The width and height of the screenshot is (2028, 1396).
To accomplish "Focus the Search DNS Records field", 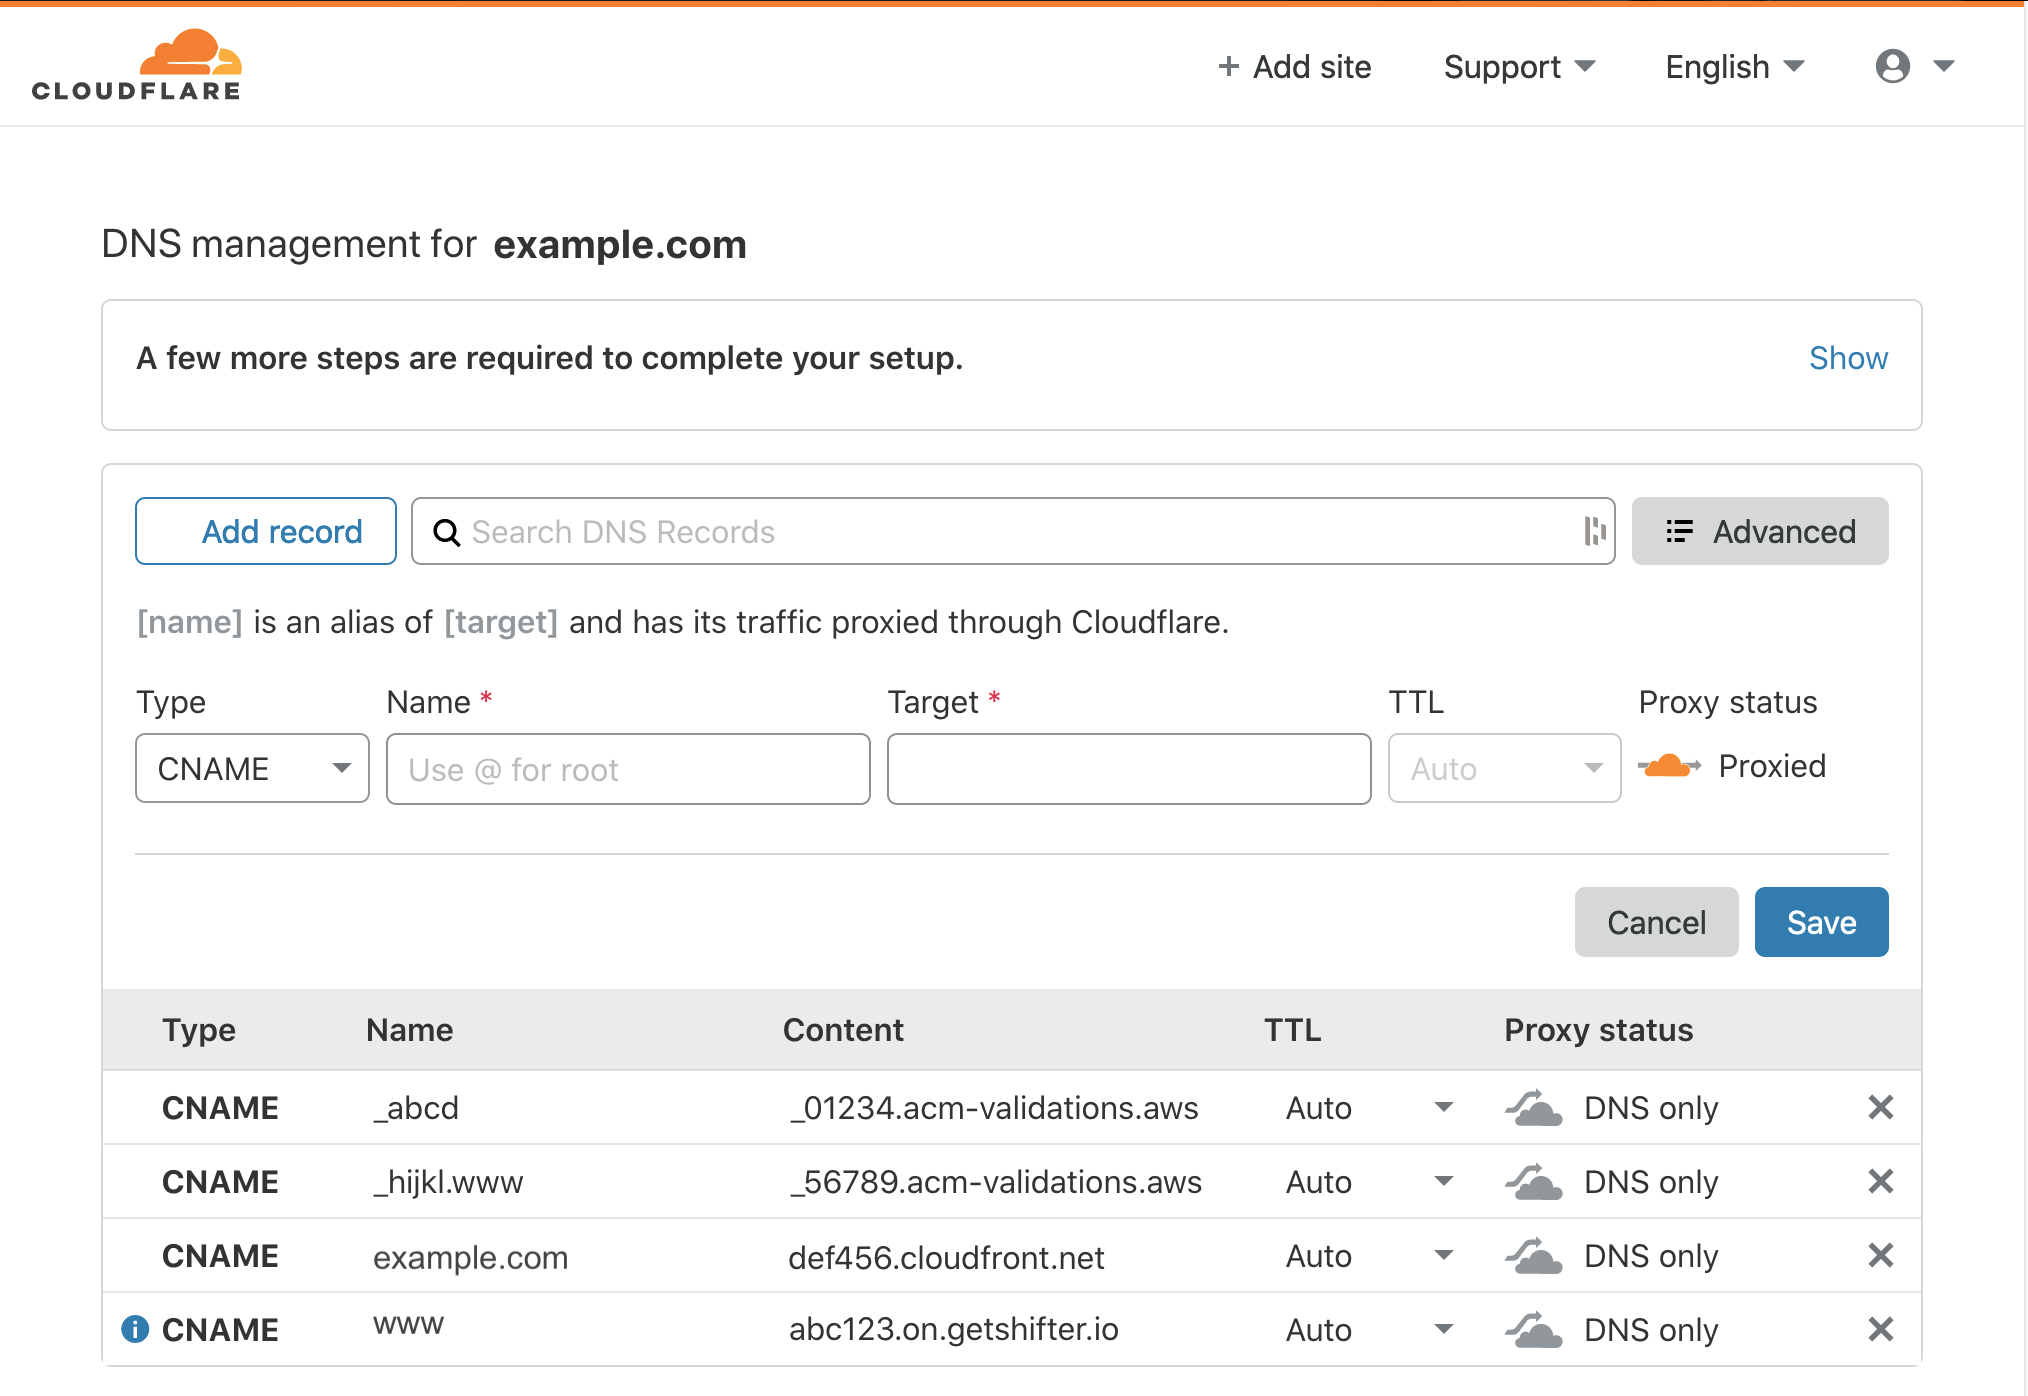I will tap(1013, 531).
